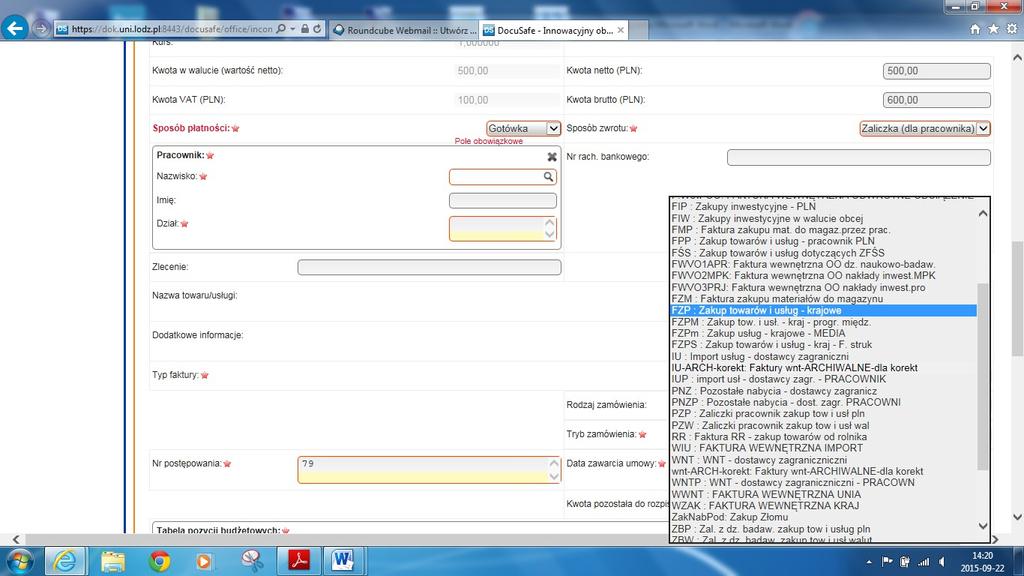Open Action Center flag icon in tray

coord(887,562)
